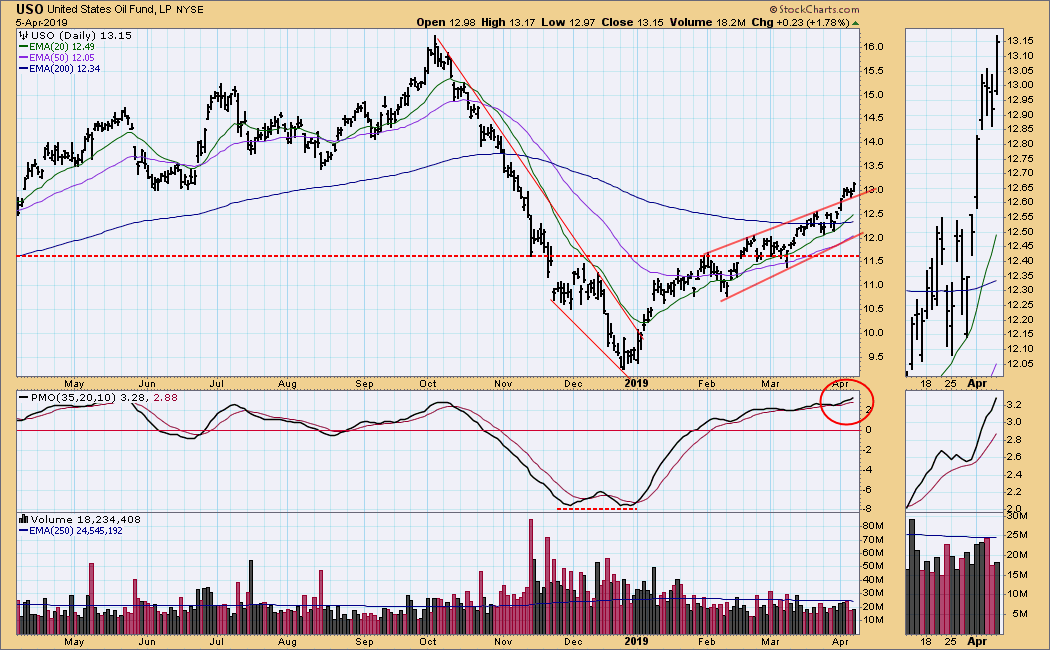This screenshot has width=1050, height=650.
Task: Click the green up-triangle after the Chg value
Action: [856, 23]
